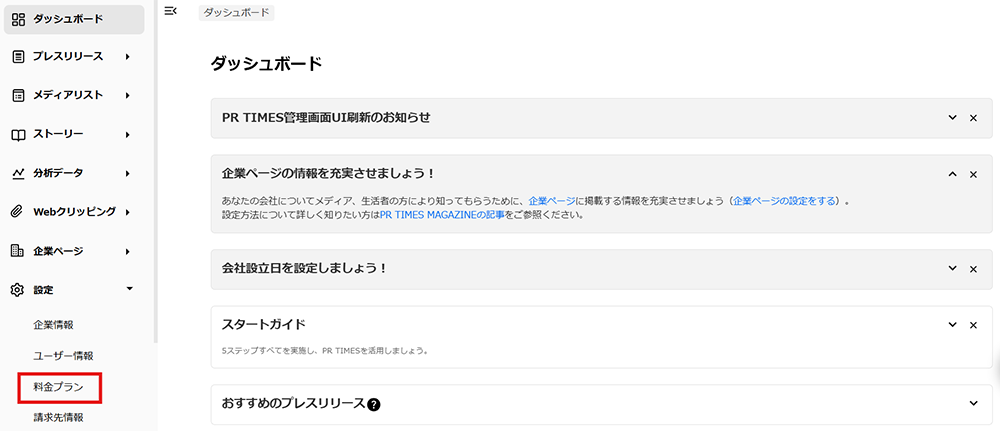
Task: Collapse the sidebar with the hamburger icon
Action: (170, 11)
